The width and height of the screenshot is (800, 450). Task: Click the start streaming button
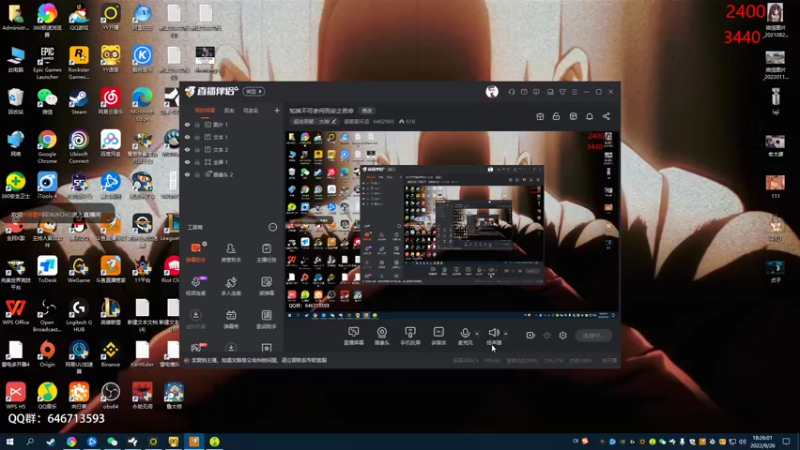[x=593, y=335]
